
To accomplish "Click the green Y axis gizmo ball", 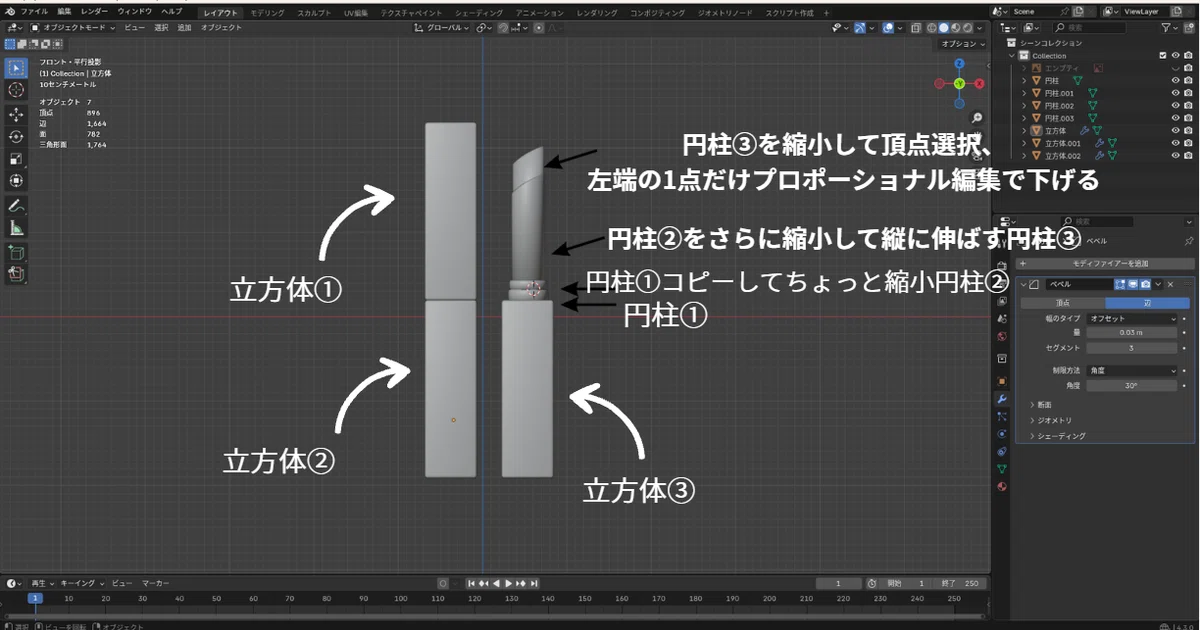I will [x=959, y=83].
